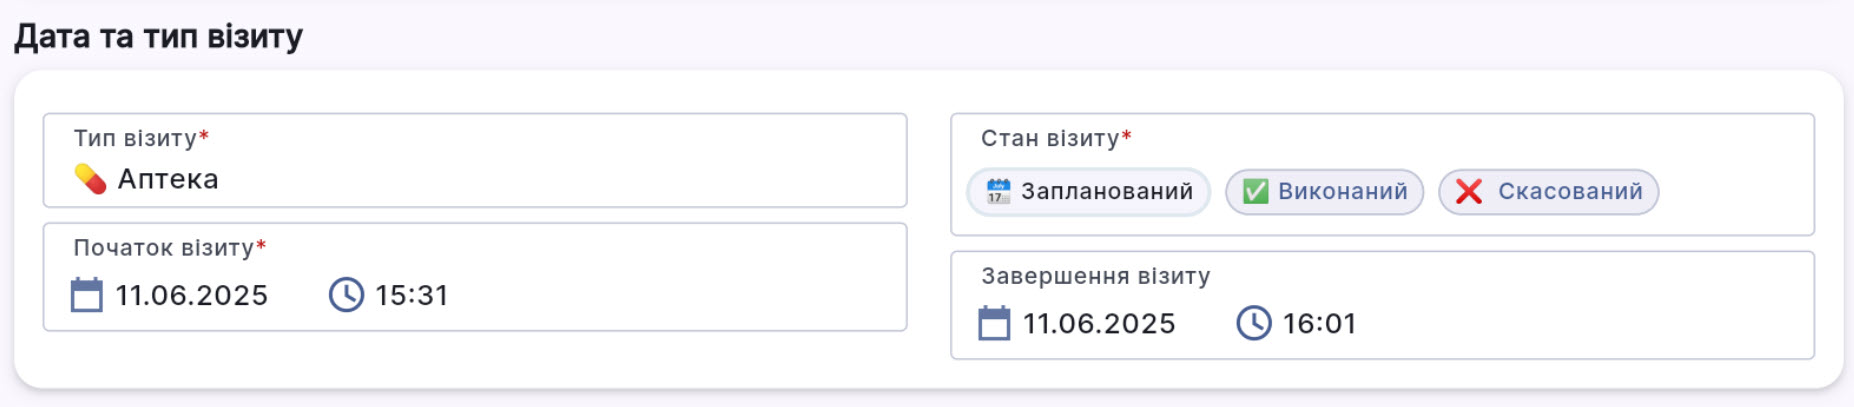The height and width of the screenshot is (407, 1854).
Task: Mark the visit as Виконаний
Action: [1324, 192]
